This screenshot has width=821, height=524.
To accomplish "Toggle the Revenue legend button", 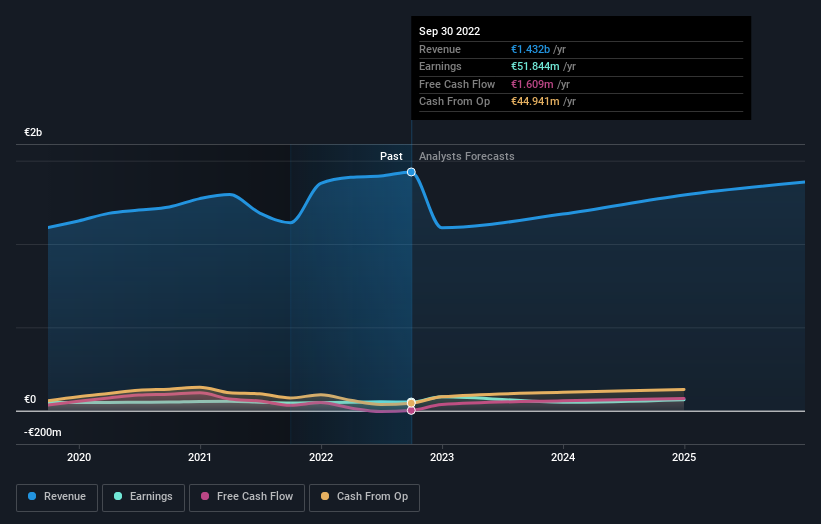I will pyautogui.click(x=57, y=497).
